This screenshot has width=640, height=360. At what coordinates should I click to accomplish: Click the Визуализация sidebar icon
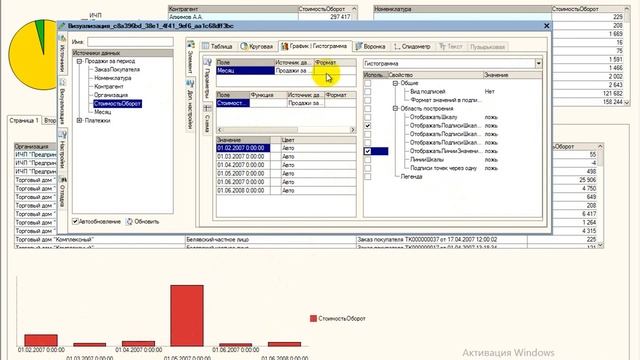tap(62, 82)
